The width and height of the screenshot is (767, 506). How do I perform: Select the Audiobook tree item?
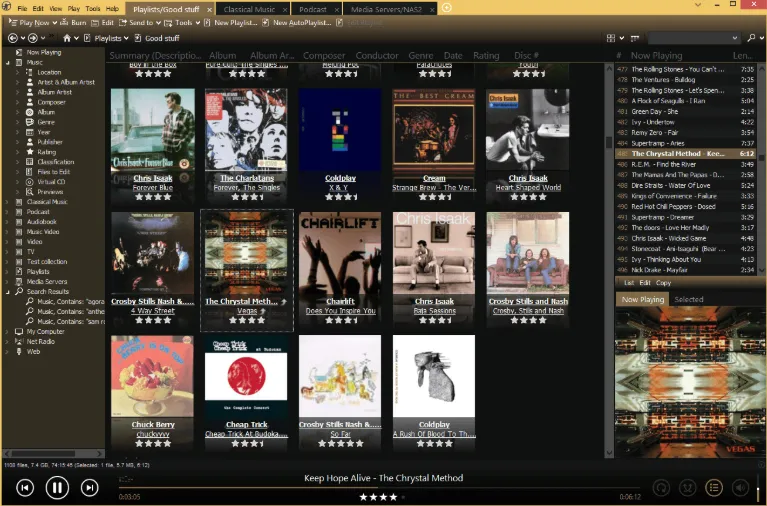[x=42, y=222]
